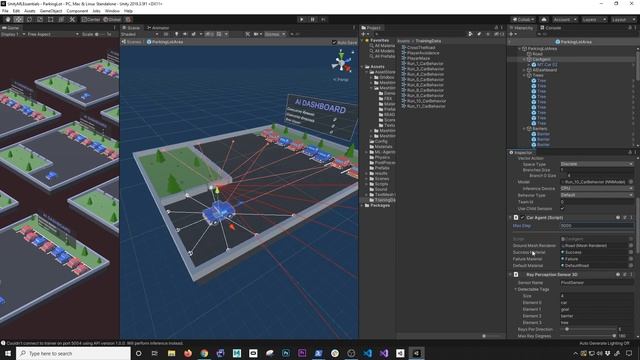Switch to the Animator tab
This screenshot has width=640, height=360.
pos(158,28)
